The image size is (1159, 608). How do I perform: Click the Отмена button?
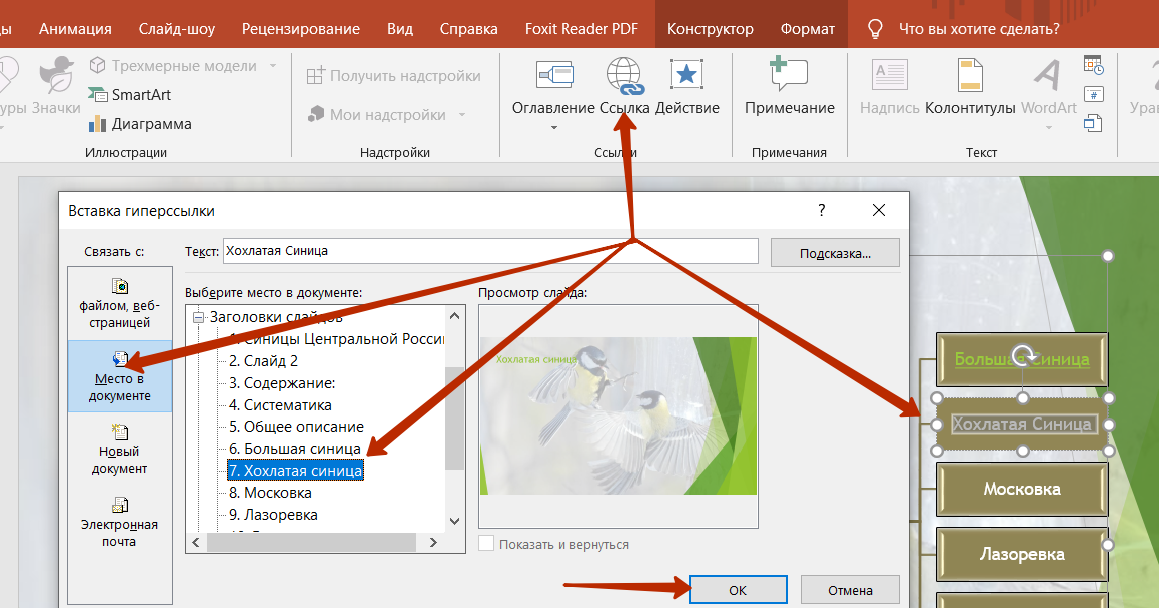point(850,590)
